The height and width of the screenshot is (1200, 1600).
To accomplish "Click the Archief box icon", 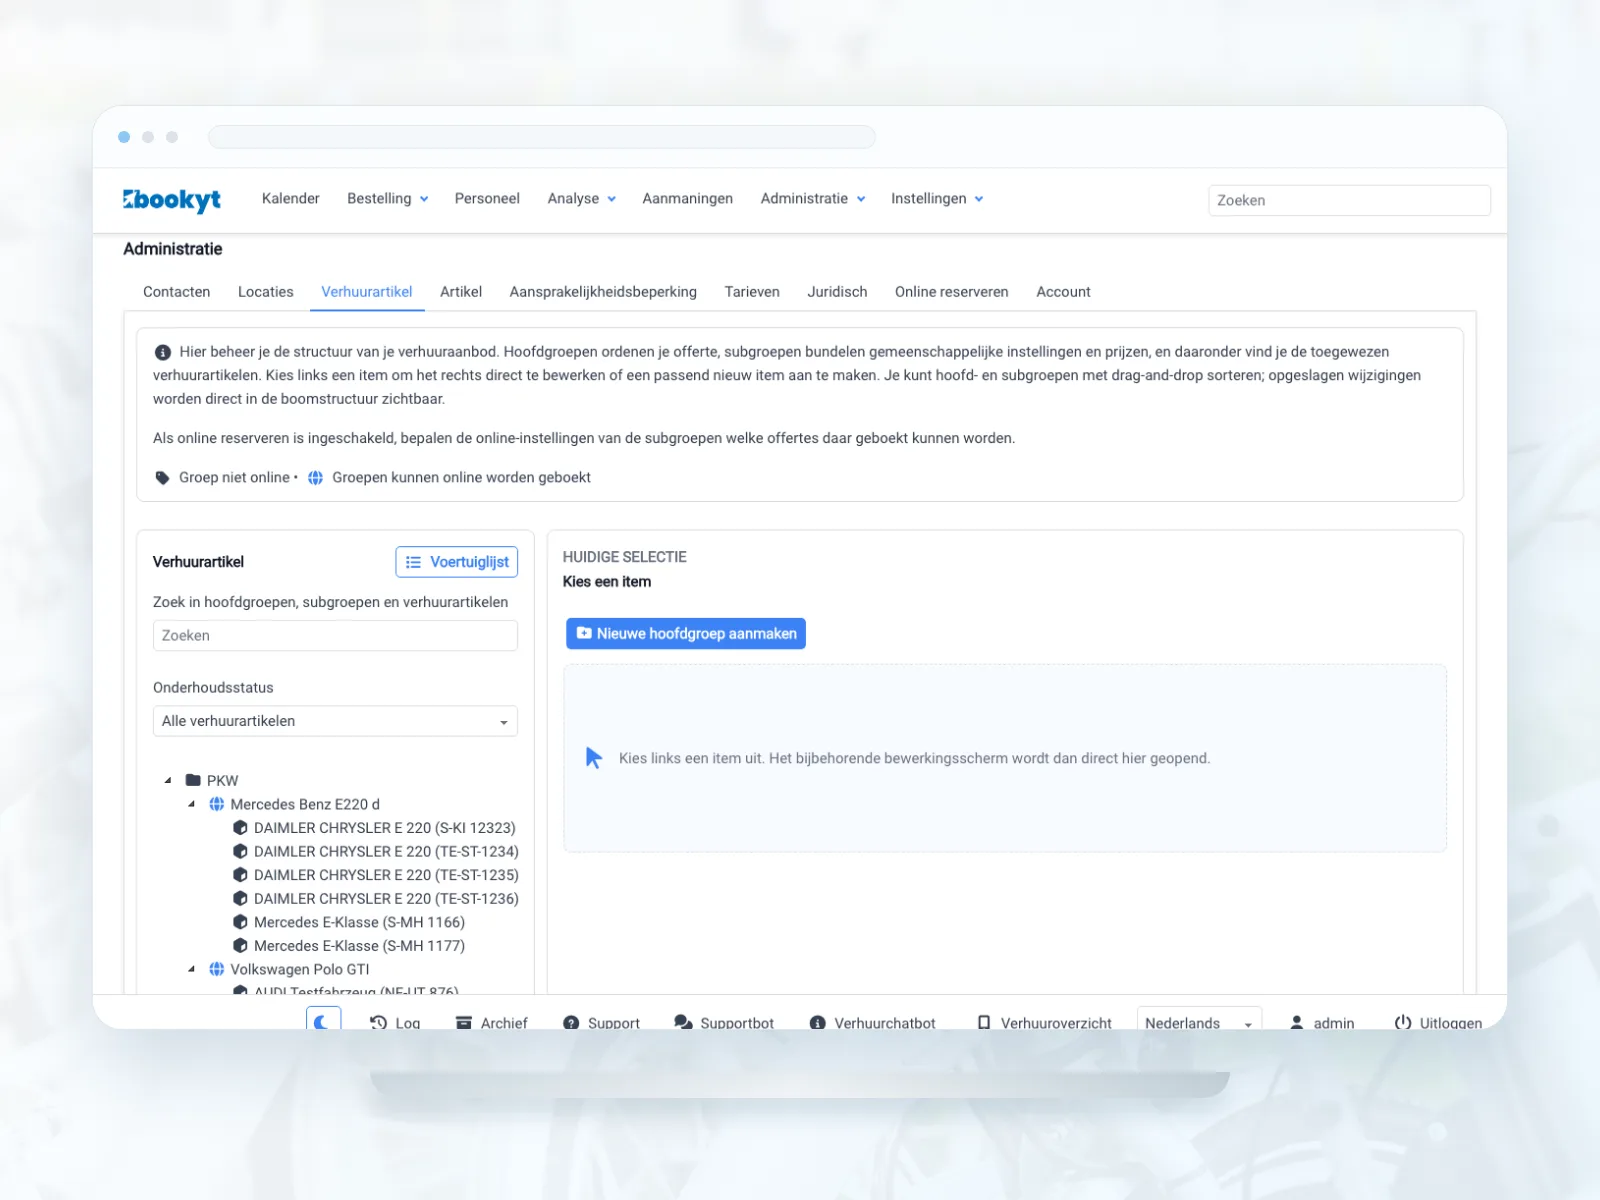I will pyautogui.click(x=464, y=1023).
